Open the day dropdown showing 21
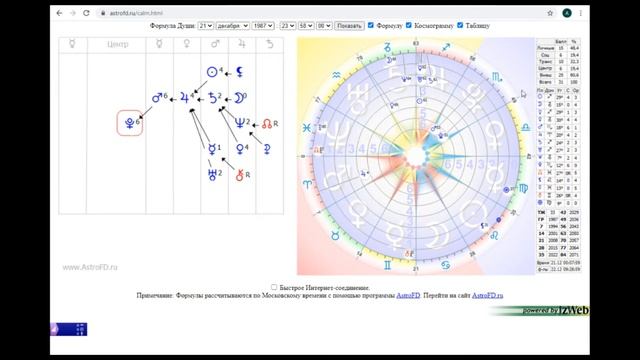 pyautogui.click(x=205, y=26)
